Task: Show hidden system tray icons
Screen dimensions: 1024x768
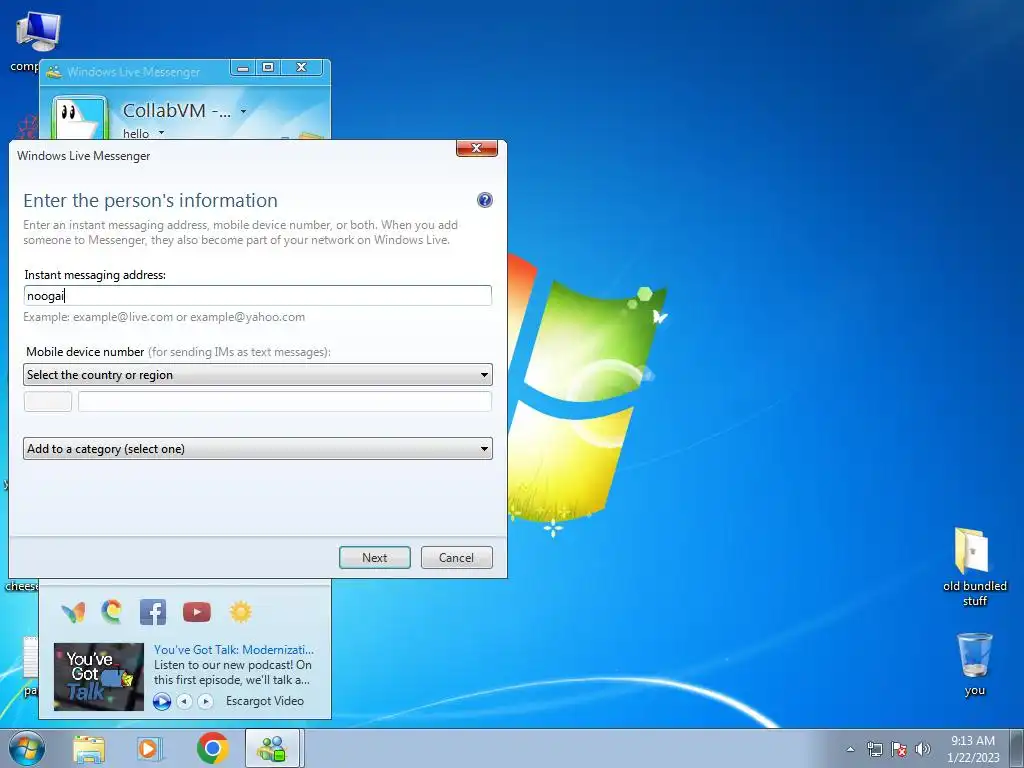Action: [850, 749]
